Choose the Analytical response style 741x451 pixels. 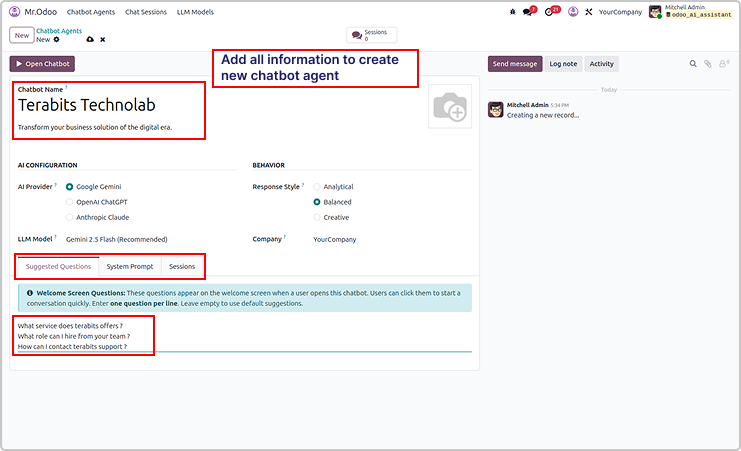coord(317,187)
